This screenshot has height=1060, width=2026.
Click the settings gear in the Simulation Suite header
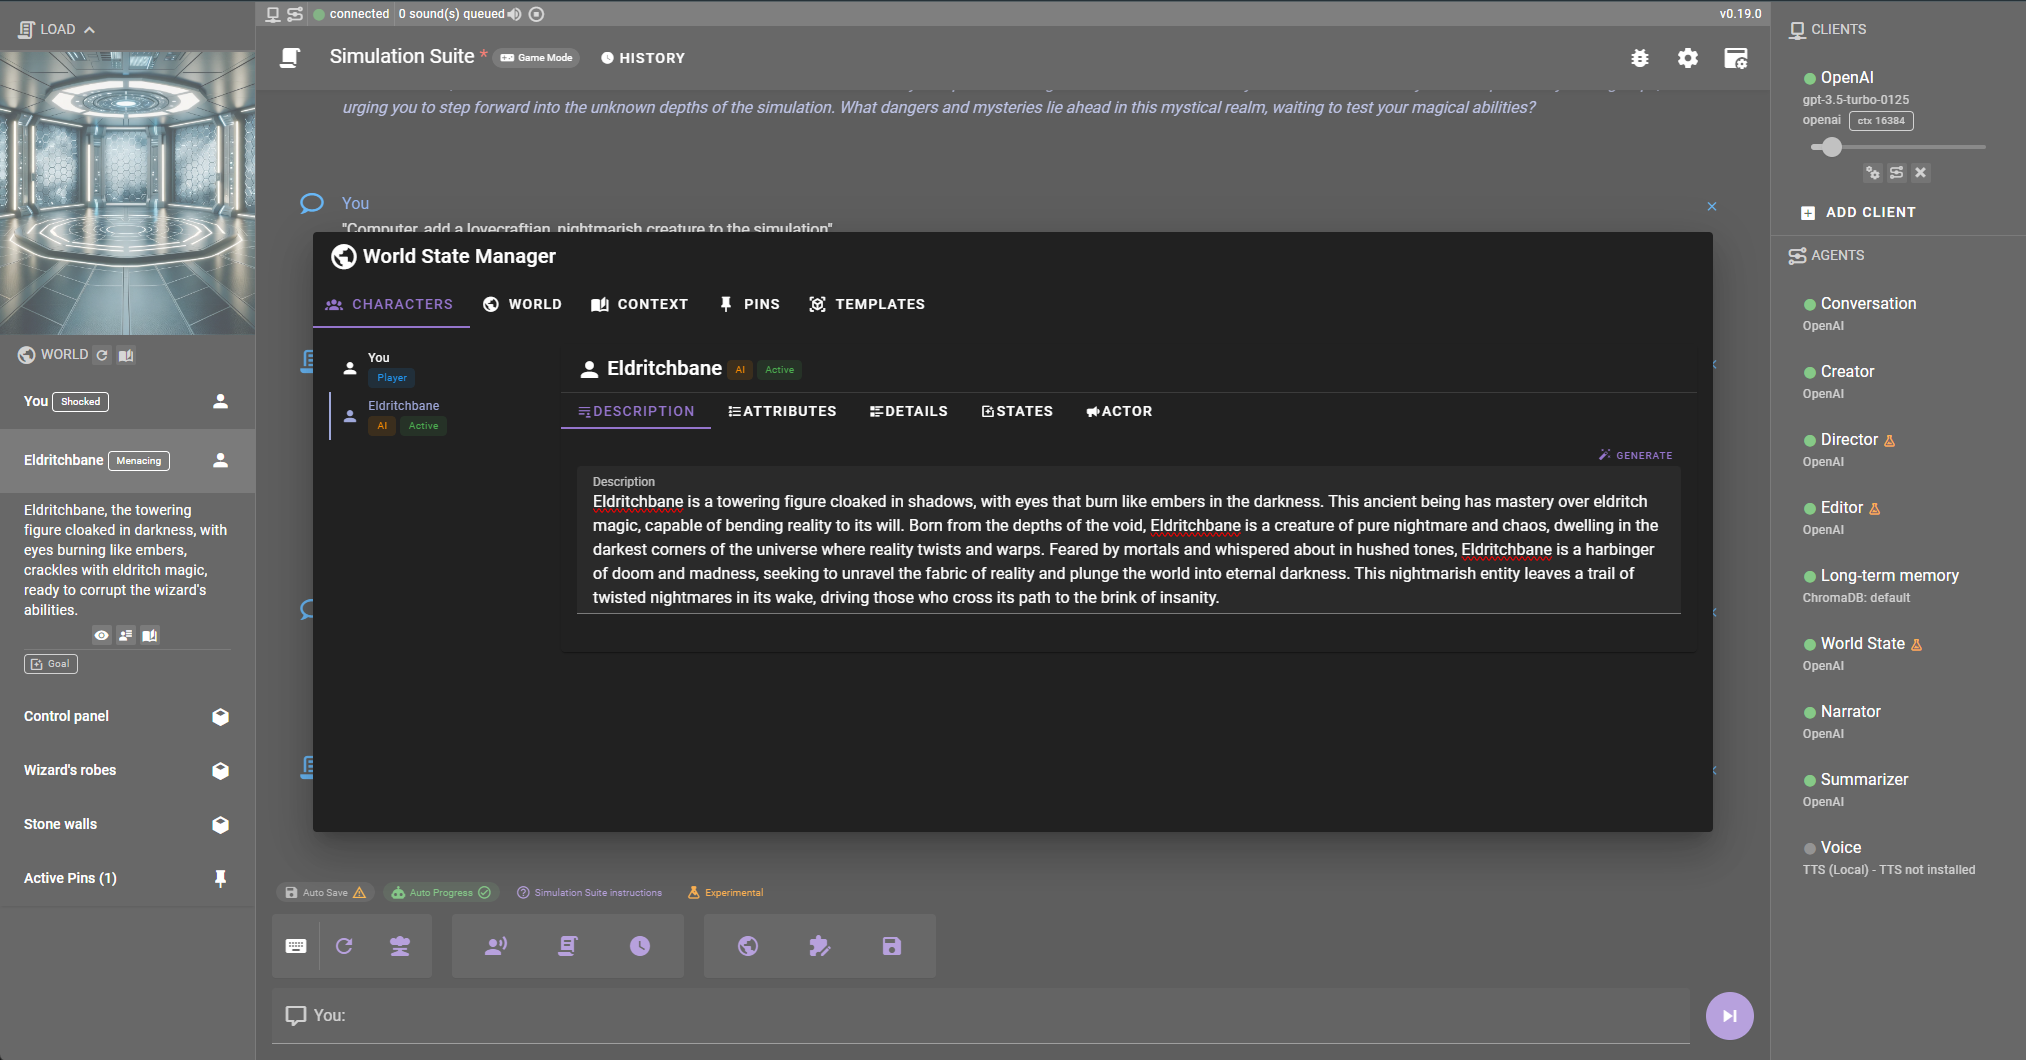[1688, 58]
